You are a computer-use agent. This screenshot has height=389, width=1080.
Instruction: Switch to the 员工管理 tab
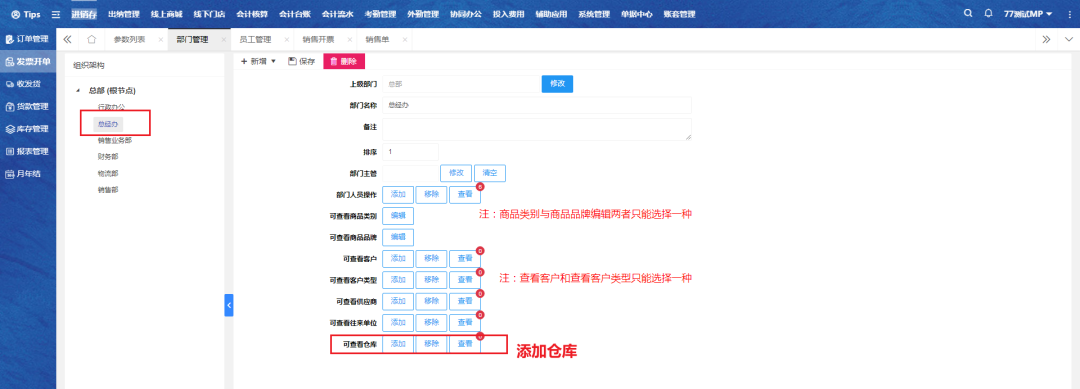(255, 40)
